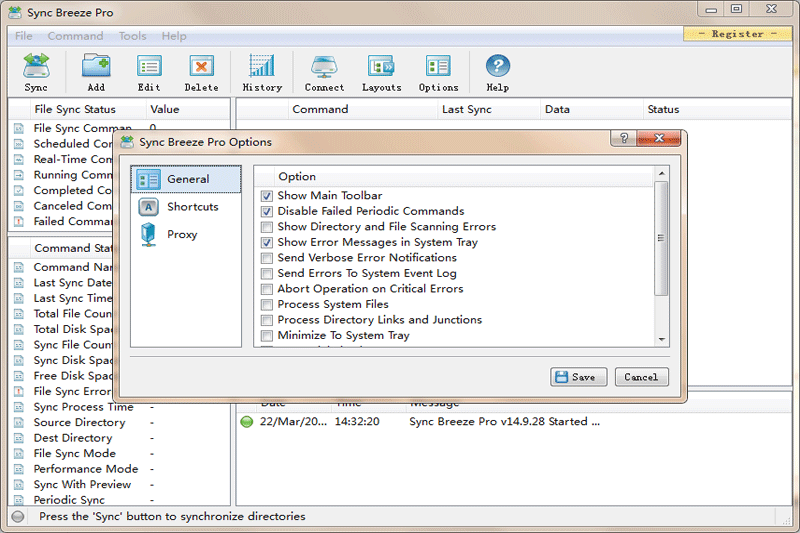The width and height of the screenshot is (800, 533).
Task: Open the Tools menu
Action: (133, 36)
